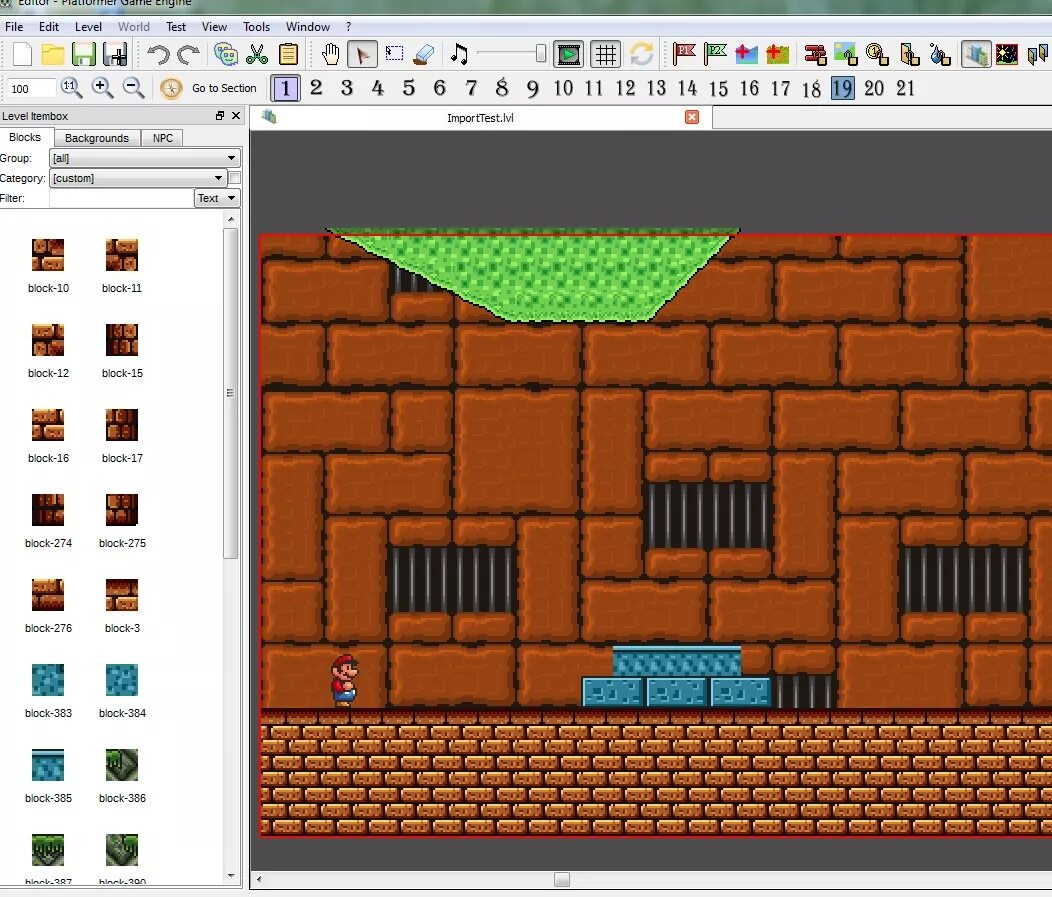Switch to section 1
Screen dimensions: 1052x897
click(x=286, y=88)
